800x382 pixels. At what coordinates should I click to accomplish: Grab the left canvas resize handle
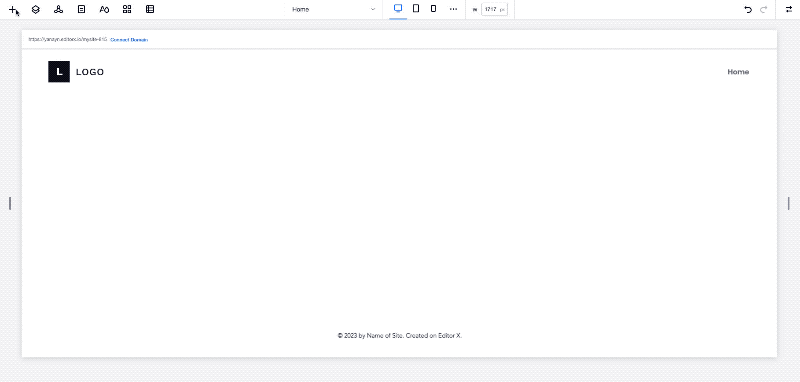tap(10, 203)
